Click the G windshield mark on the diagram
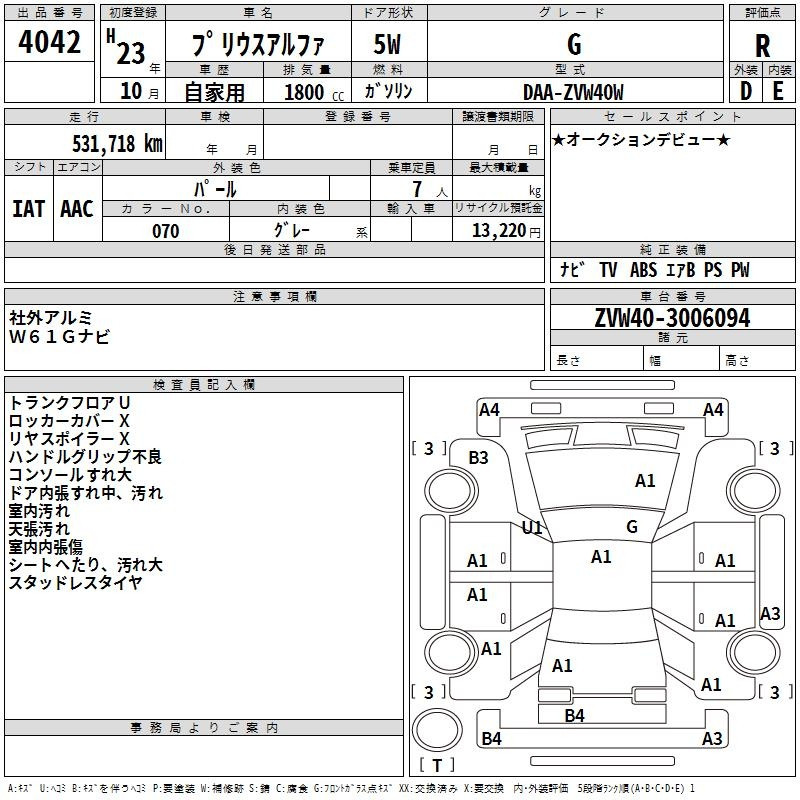The width and height of the screenshot is (800, 800). point(632,527)
